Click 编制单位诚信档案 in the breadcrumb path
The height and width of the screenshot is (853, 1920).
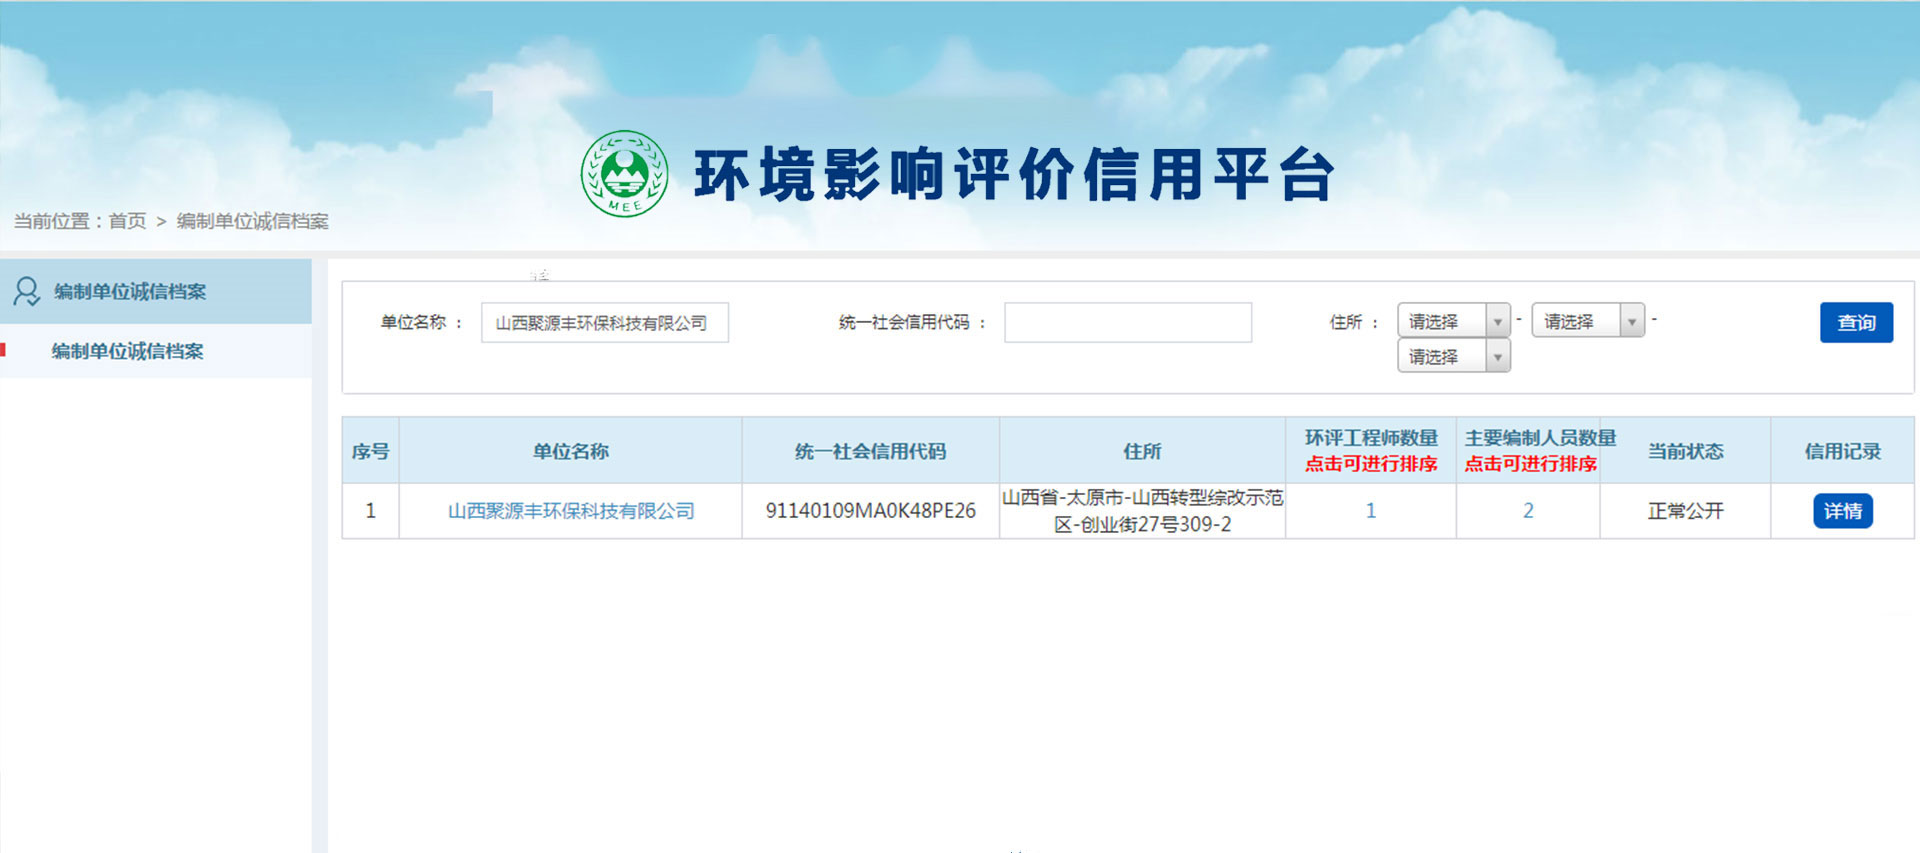[252, 221]
